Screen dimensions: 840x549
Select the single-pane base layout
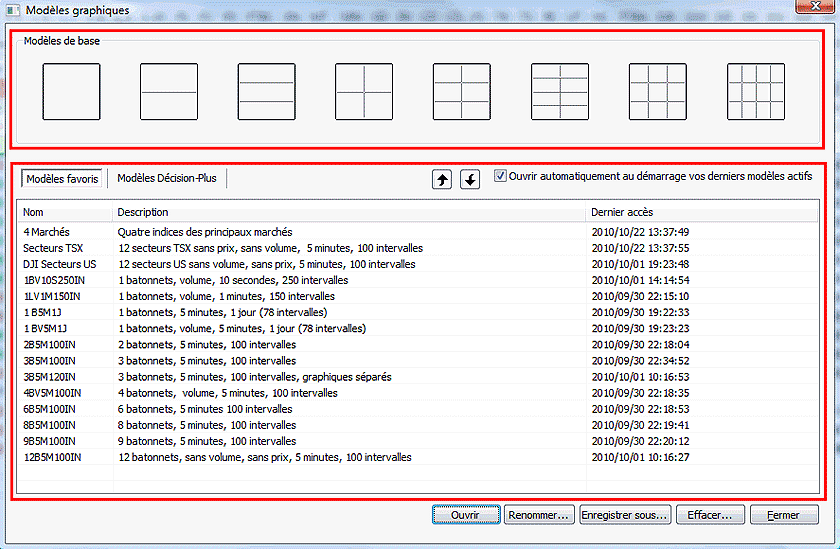(x=71, y=92)
